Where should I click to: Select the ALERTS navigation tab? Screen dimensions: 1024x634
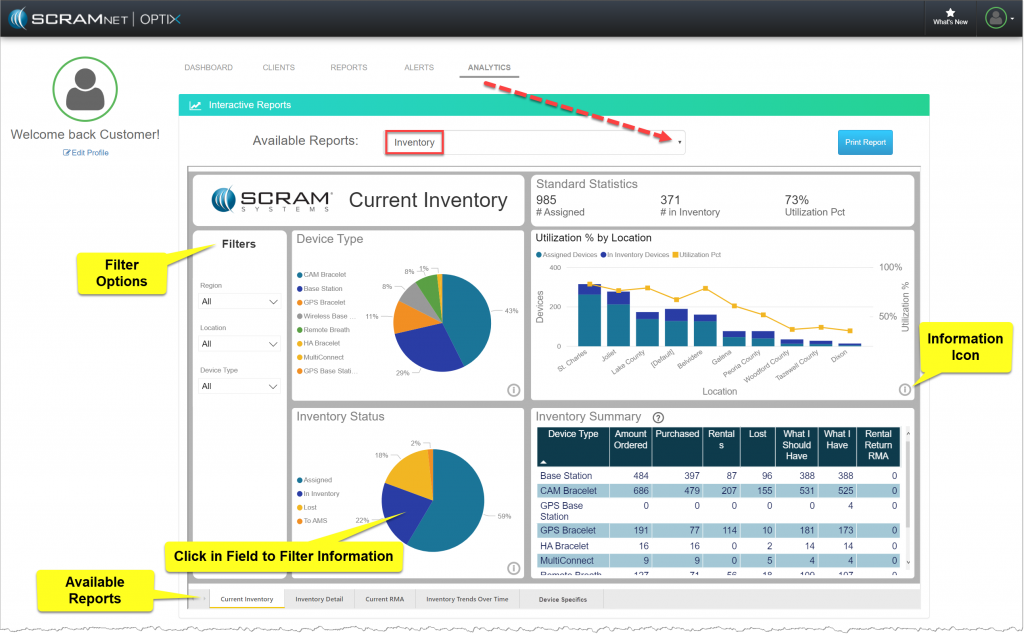419,67
